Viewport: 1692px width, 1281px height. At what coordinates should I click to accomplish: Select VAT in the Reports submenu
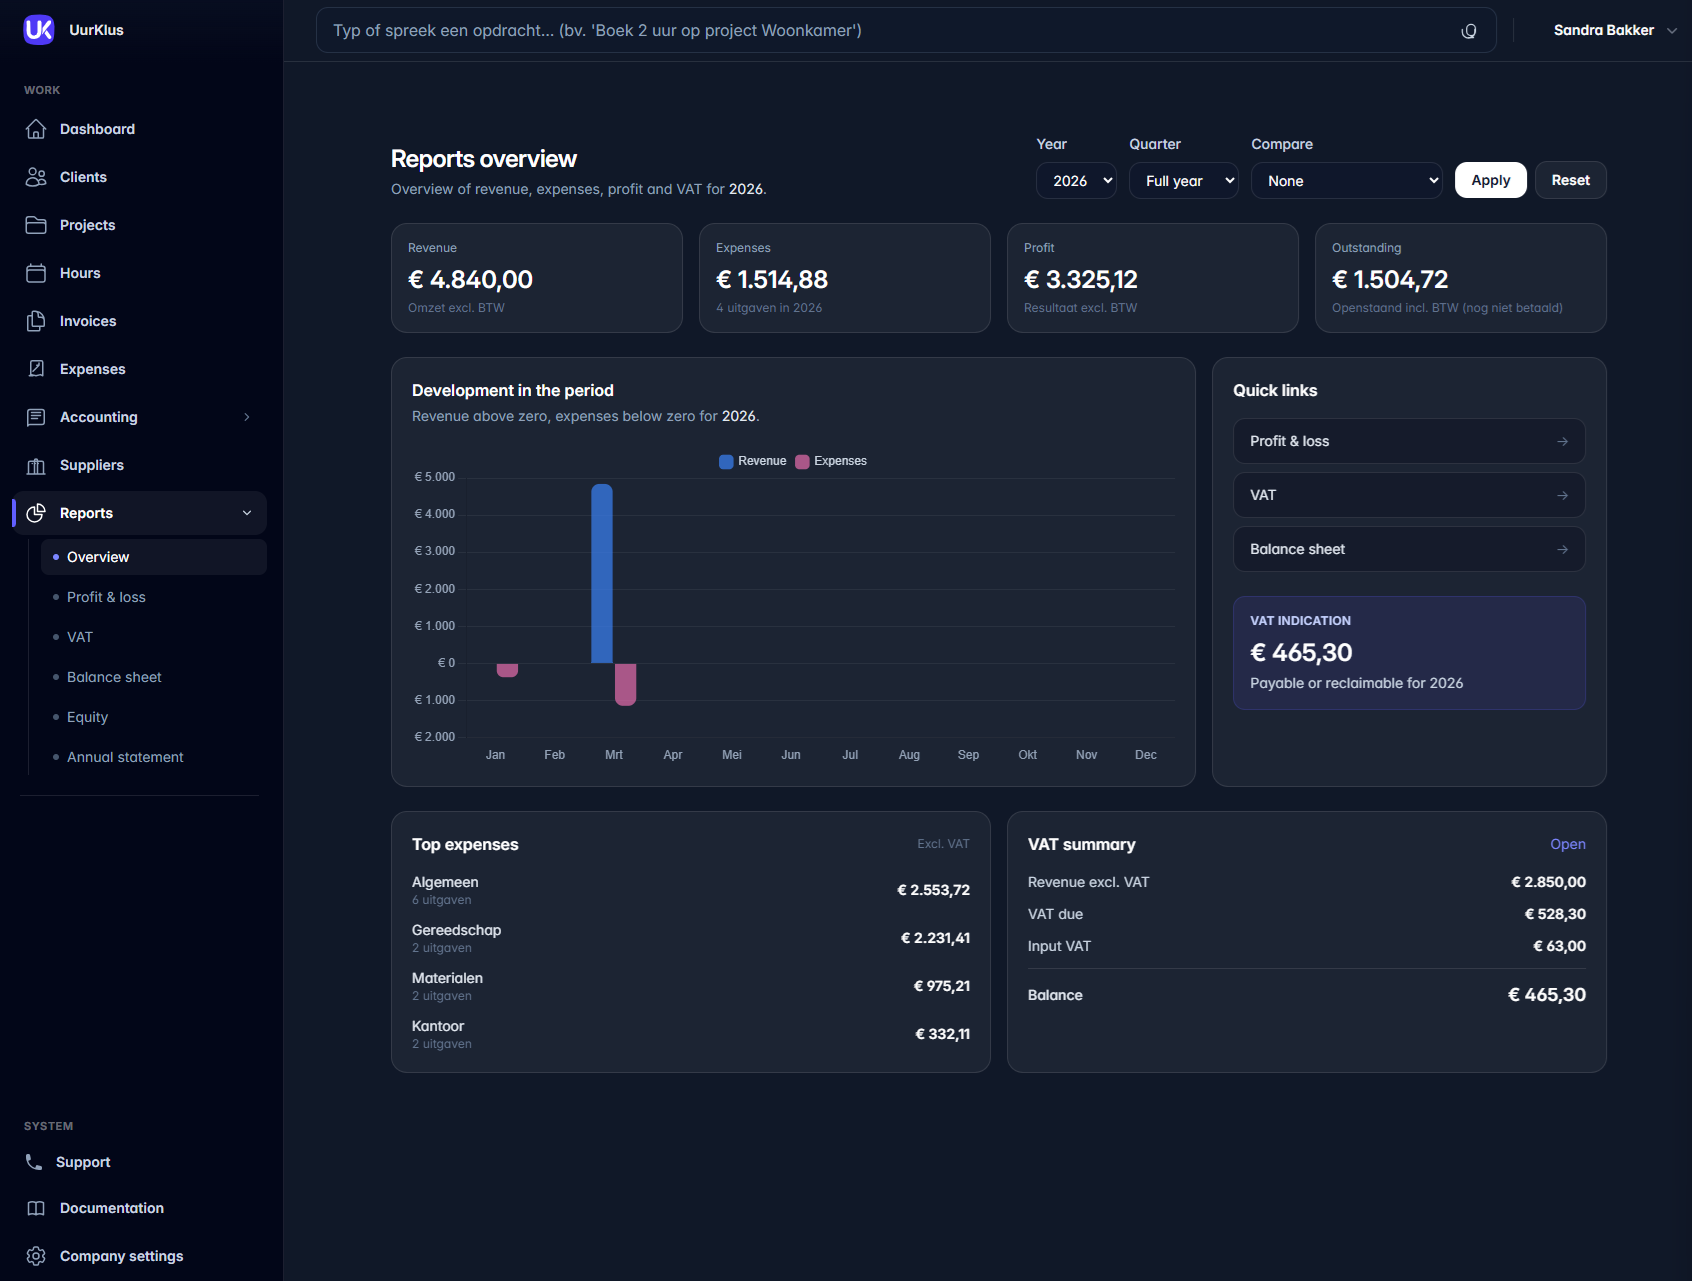coord(154,637)
